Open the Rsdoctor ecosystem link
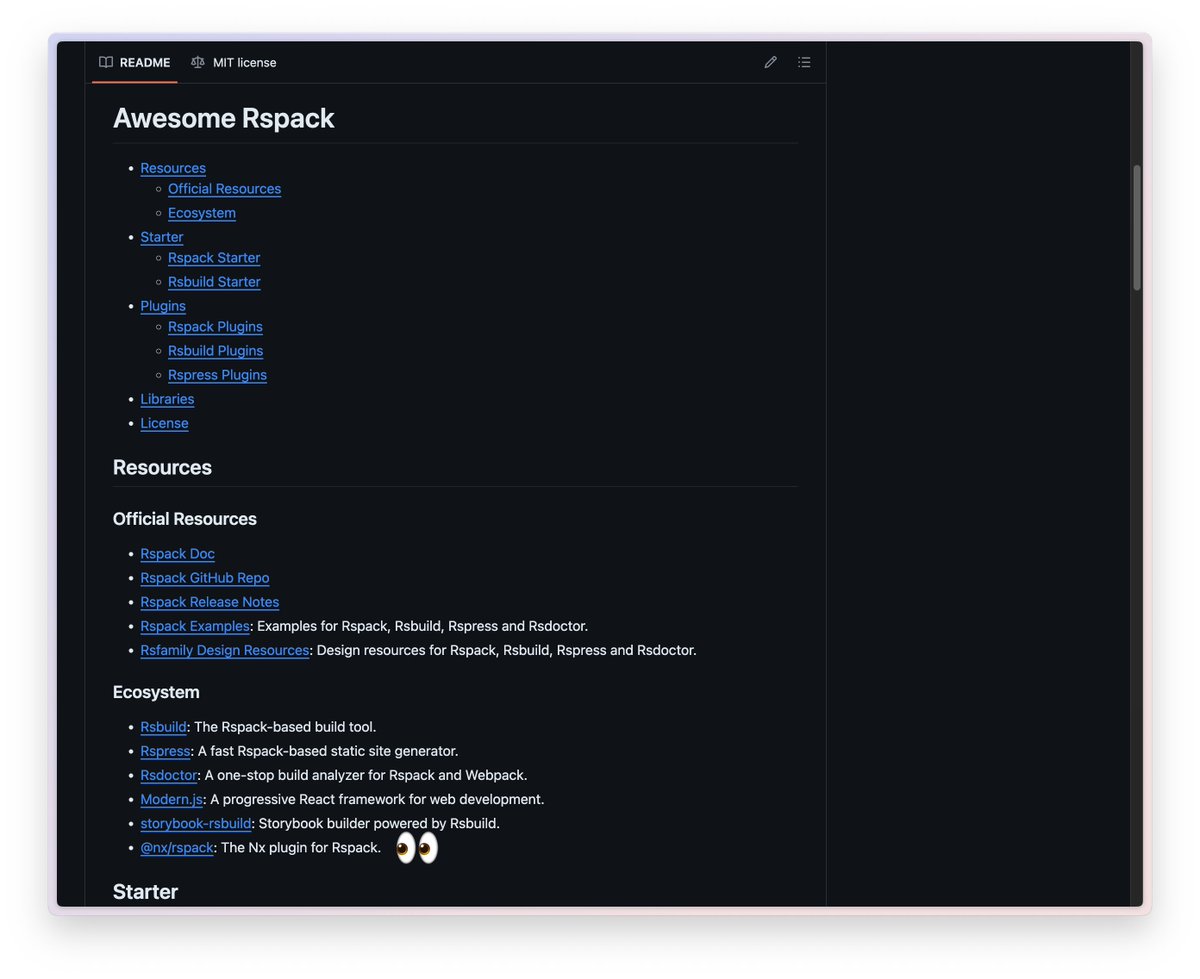Screen dimensions: 1200x979 click(x=169, y=775)
